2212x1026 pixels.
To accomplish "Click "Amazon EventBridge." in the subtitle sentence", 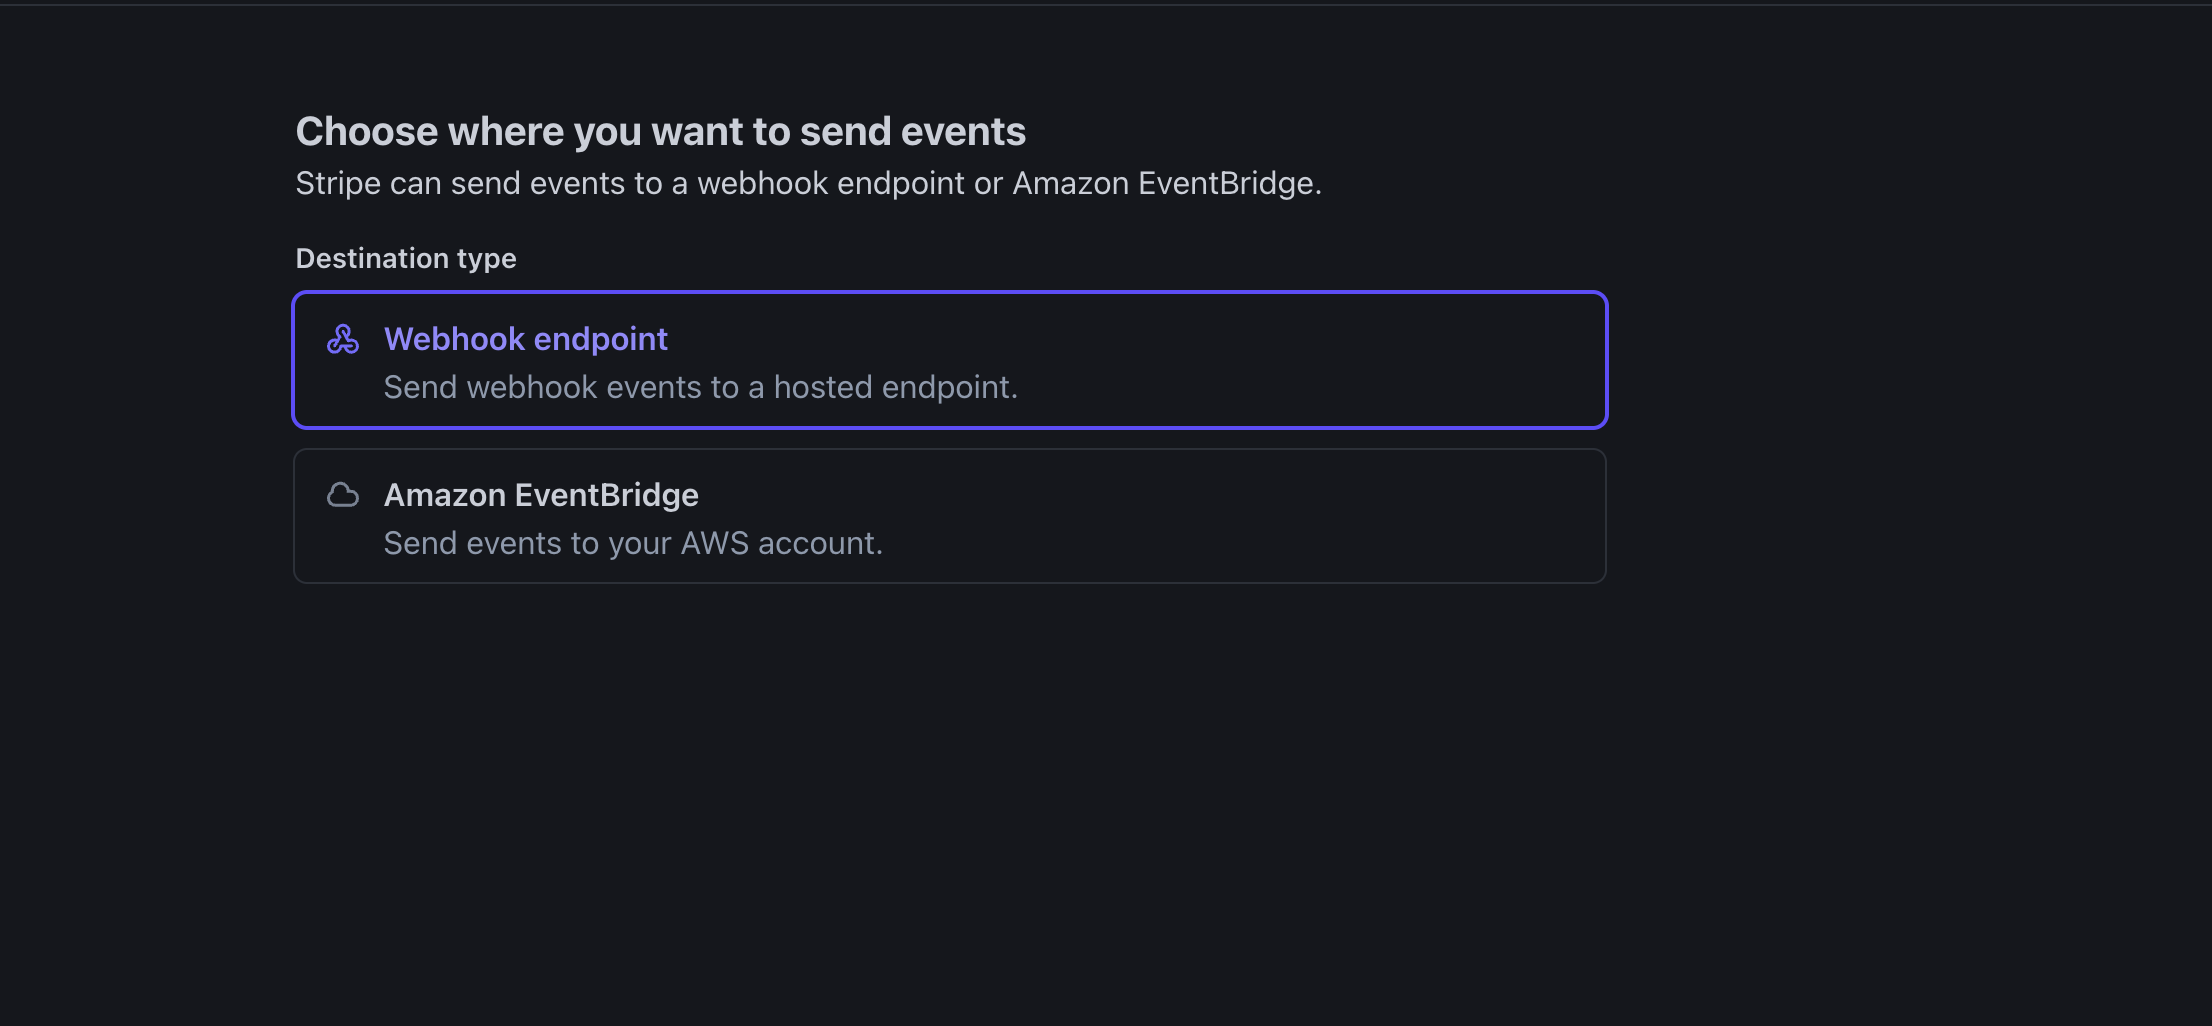I will coord(1167,183).
